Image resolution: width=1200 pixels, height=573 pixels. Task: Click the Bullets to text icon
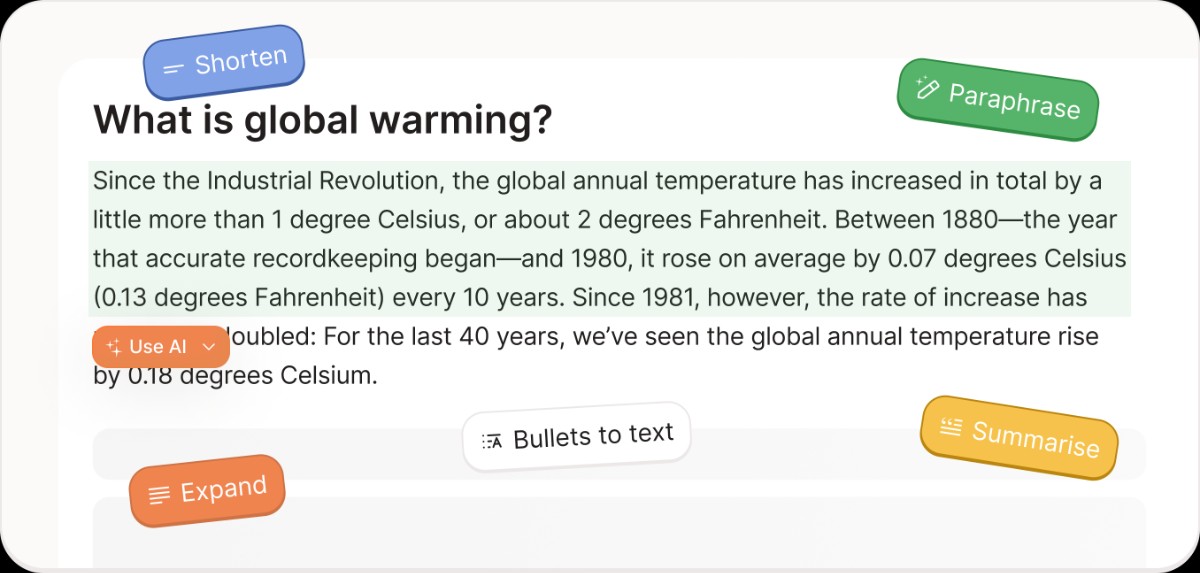492,440
